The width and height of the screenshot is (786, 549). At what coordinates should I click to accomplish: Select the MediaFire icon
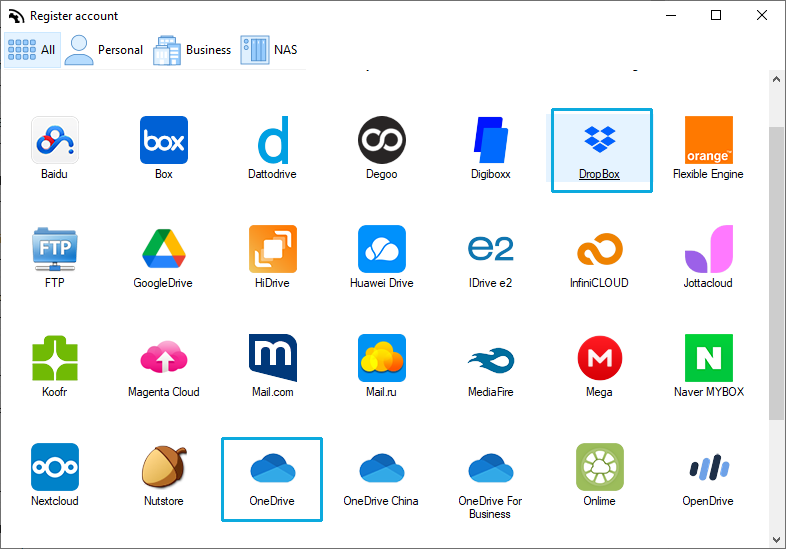pyautogui.click(x=491, y=360)
